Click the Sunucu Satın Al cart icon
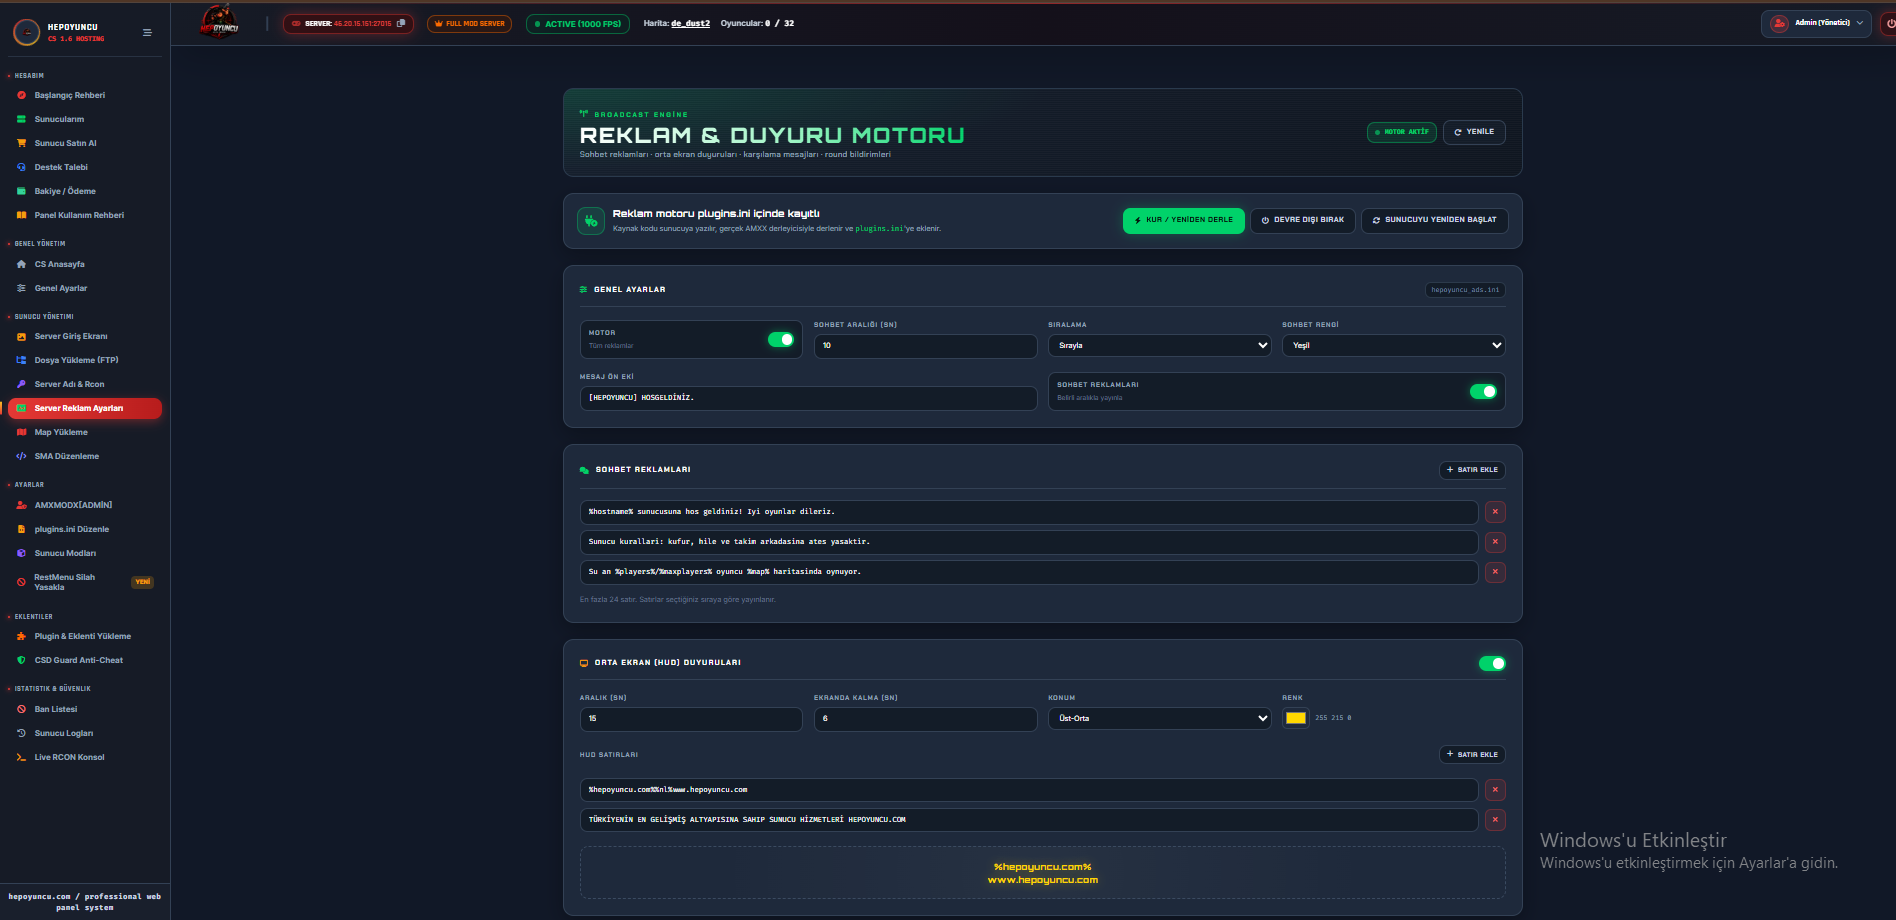 pyautogui.click(x=21, y=143)
